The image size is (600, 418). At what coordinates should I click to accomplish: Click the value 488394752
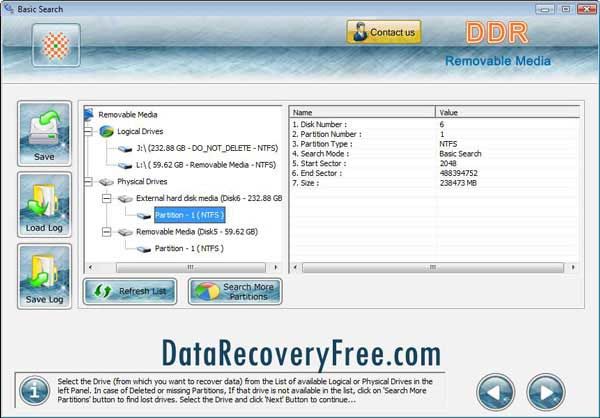(x=458, y=173)
